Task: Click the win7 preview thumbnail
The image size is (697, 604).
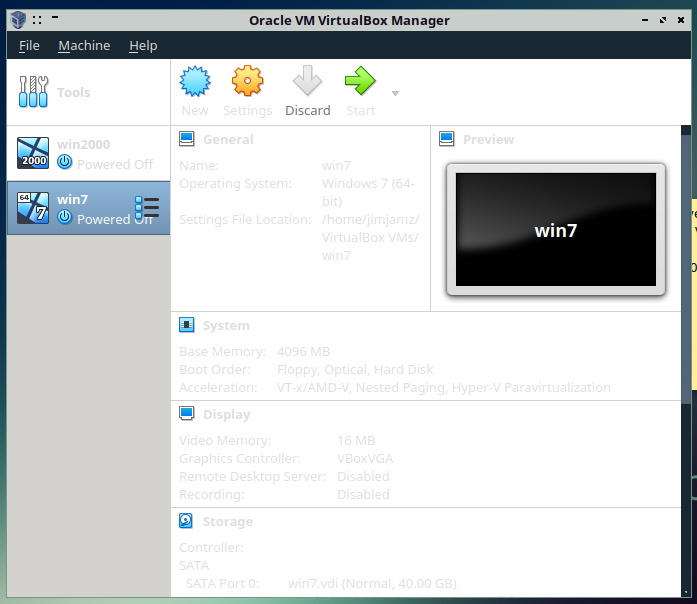Action: click(x=556, y=229)
